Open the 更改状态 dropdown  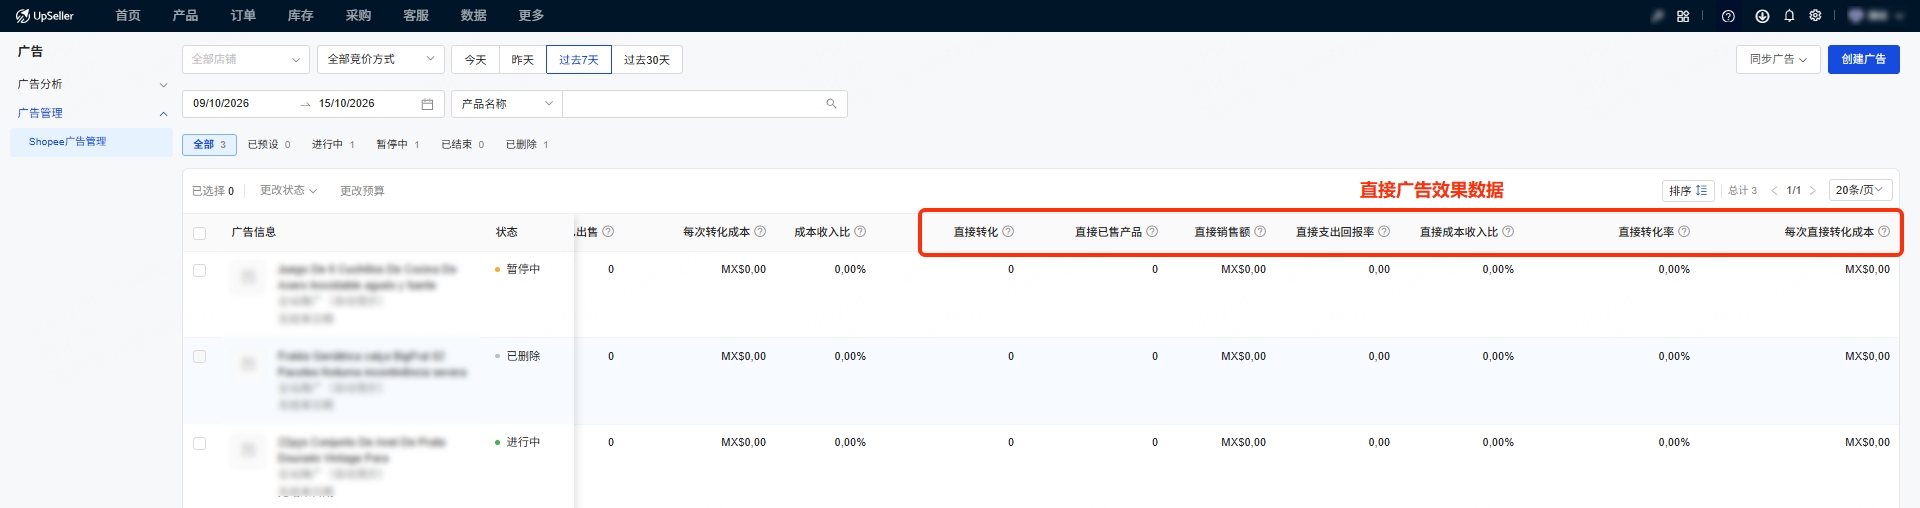[x=289, y=191]
